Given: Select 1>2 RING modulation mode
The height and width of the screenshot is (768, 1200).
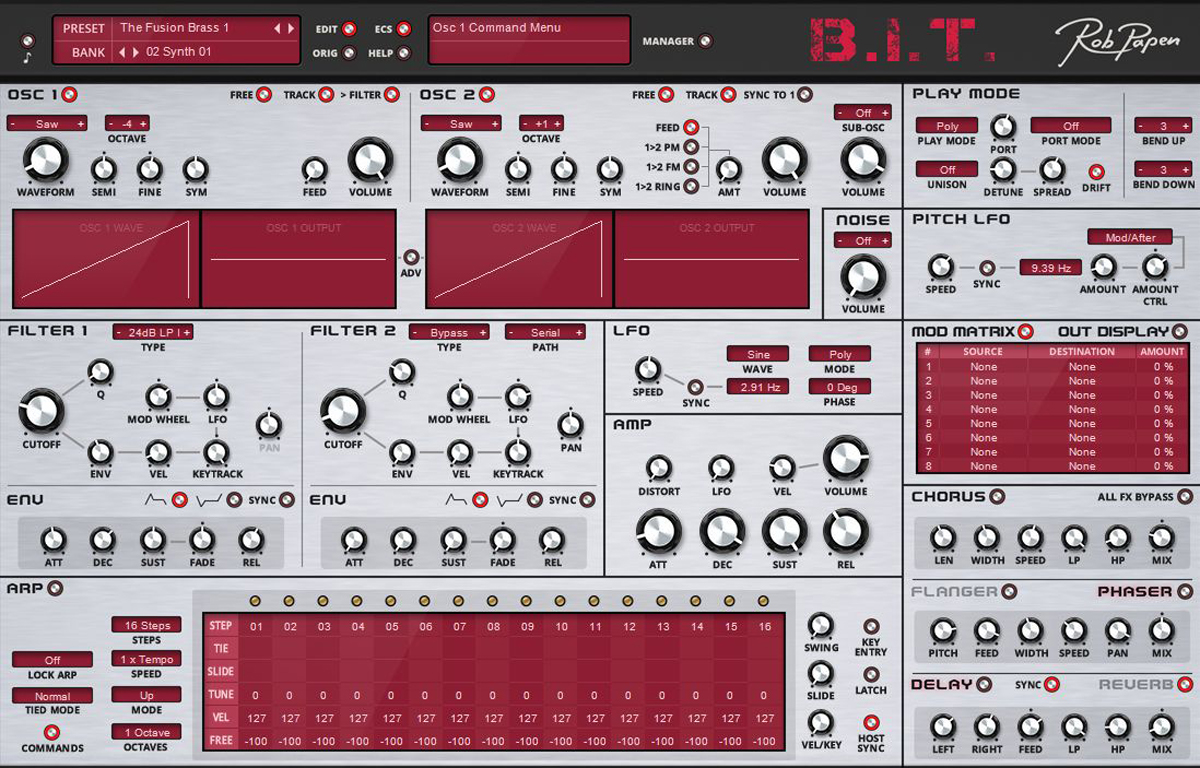Looking at the screenshot, I should (690, 186).
